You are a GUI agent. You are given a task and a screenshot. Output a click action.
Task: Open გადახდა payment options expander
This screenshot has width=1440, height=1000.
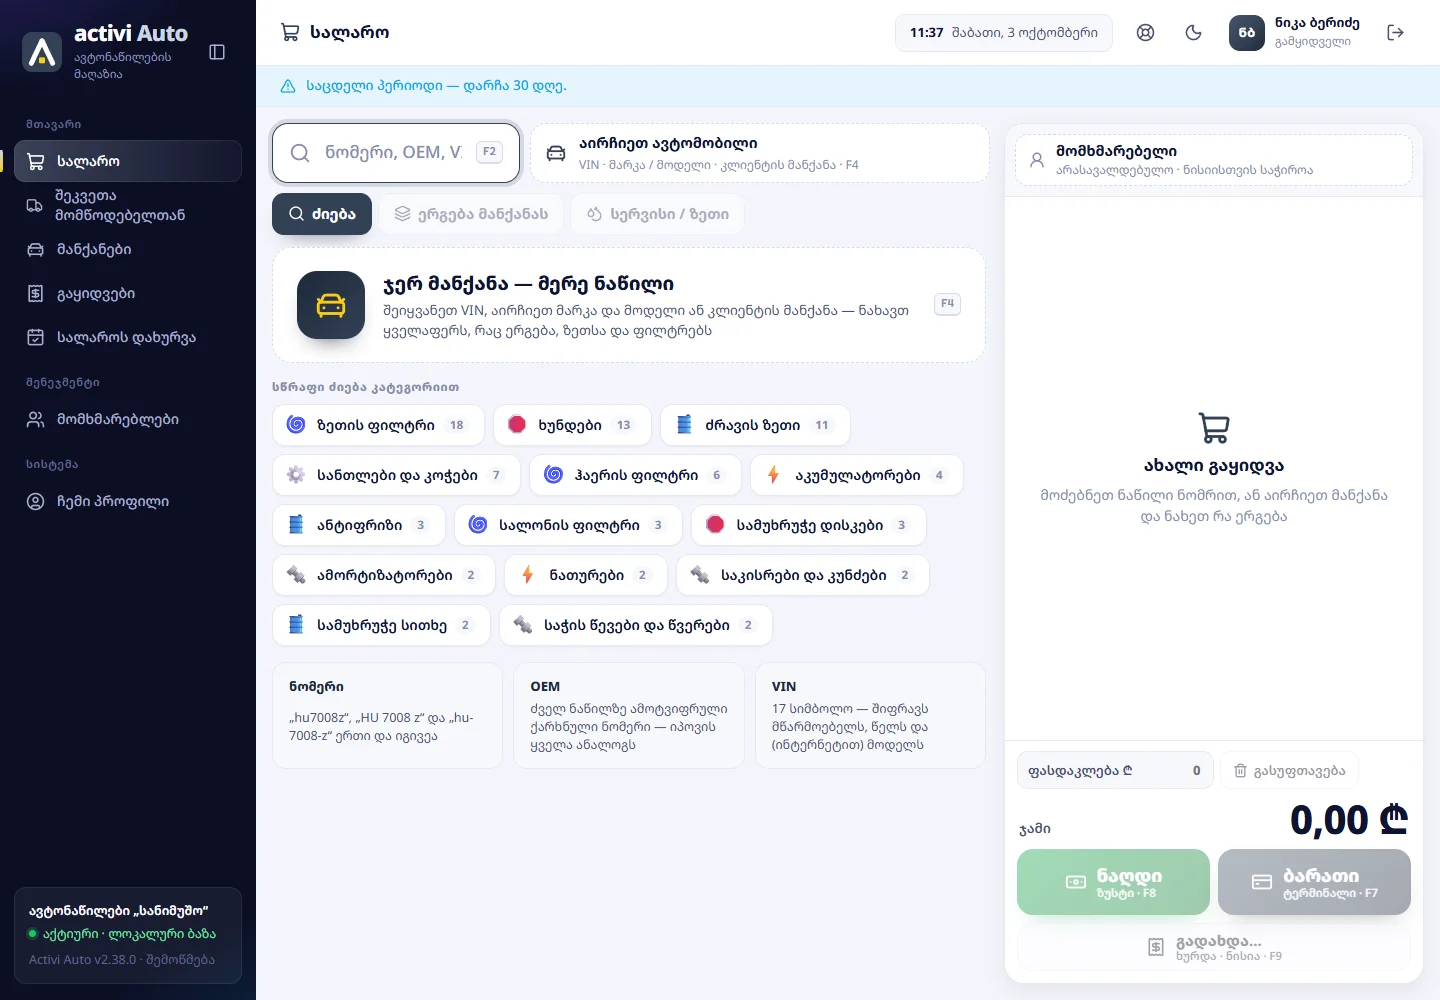pos(1214,947)
